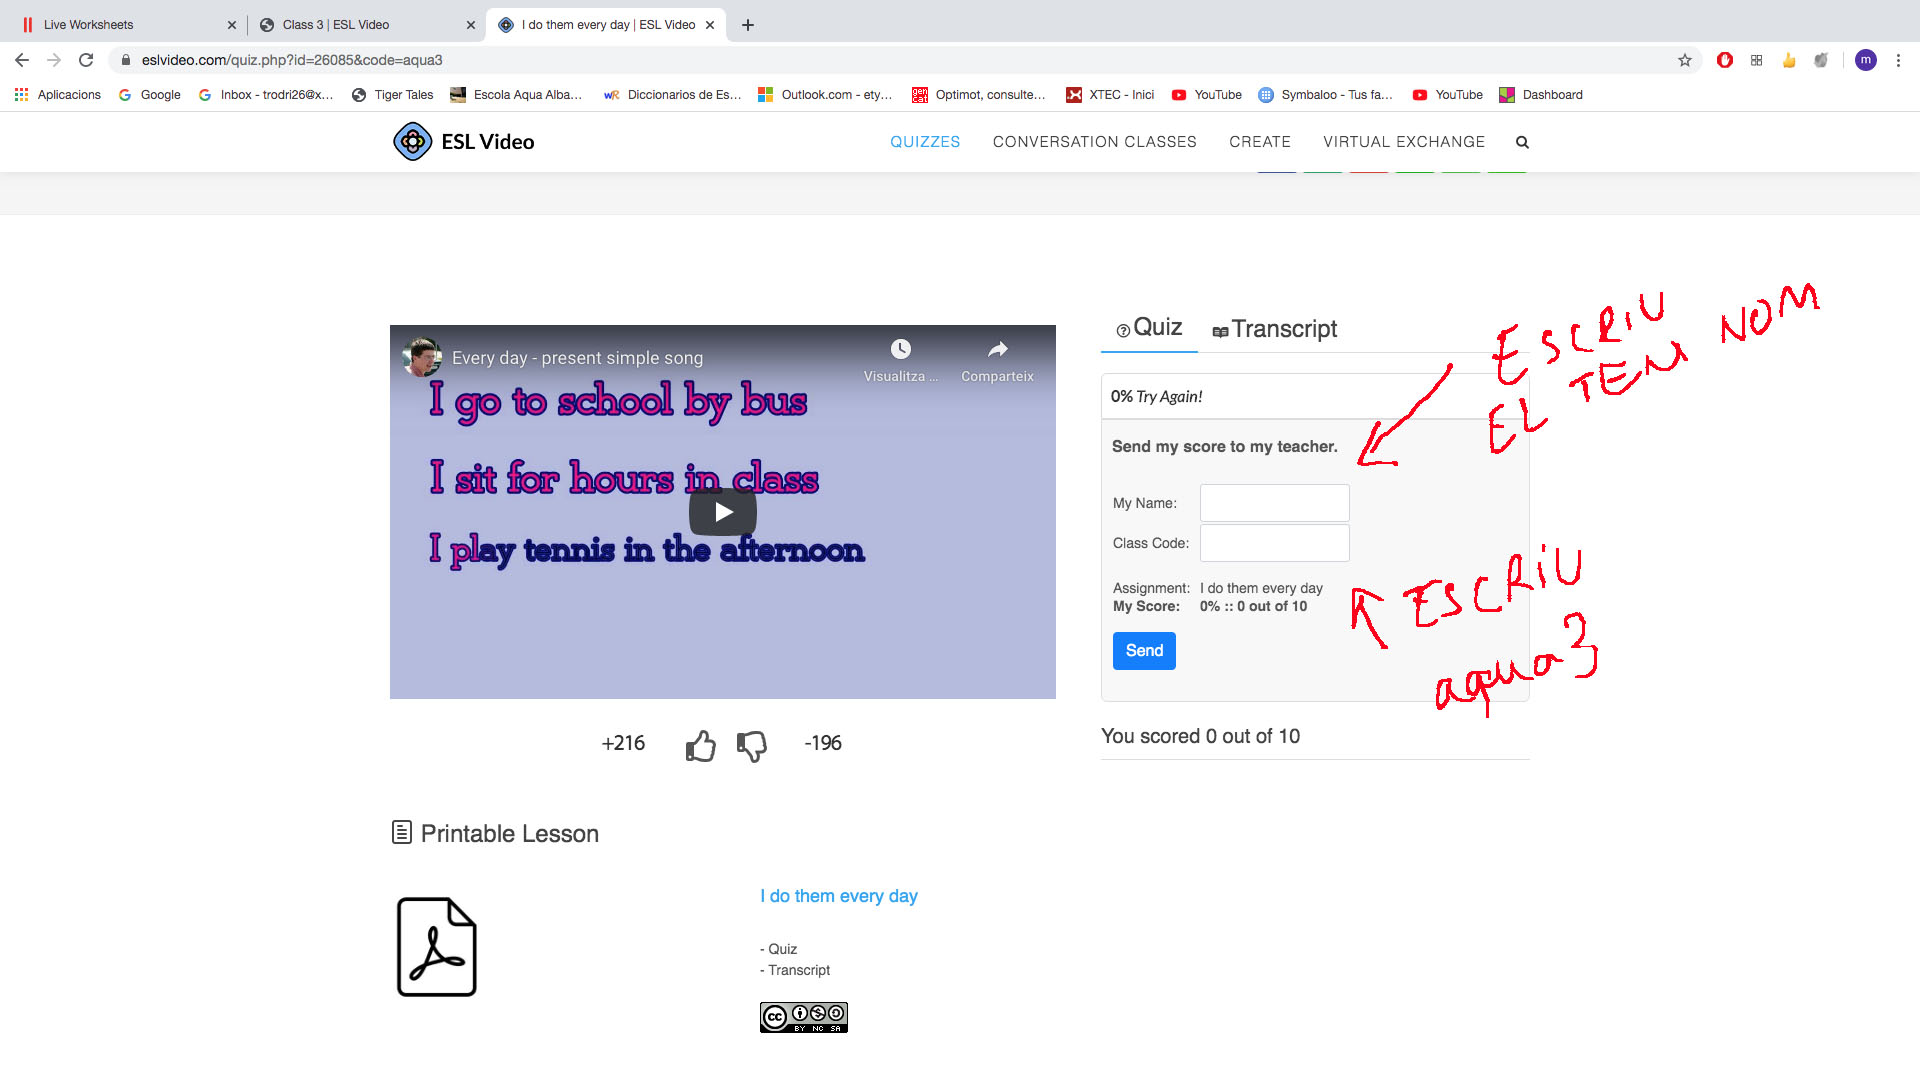Viewport: 1920px width, 1080px height.
Task: Click the thumbs up like icon
Action: [x=700, y=745]
